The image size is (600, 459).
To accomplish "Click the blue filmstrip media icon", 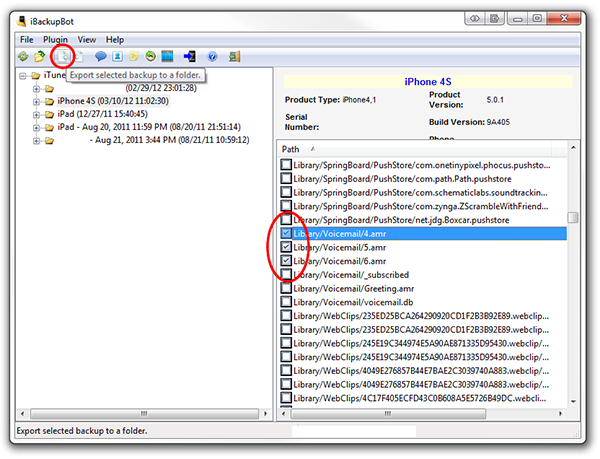I will [168, 56].
